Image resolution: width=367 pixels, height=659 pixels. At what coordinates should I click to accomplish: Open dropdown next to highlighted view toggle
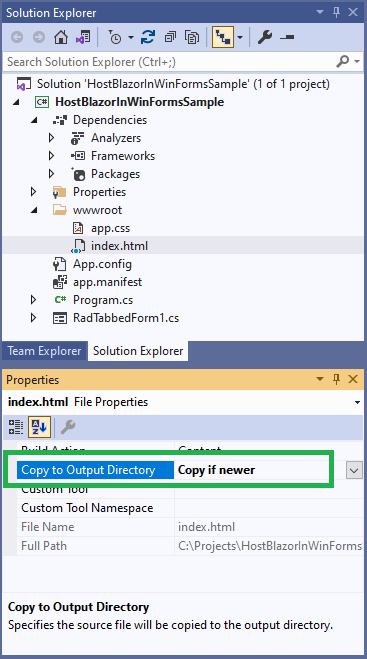click(240, 37)
